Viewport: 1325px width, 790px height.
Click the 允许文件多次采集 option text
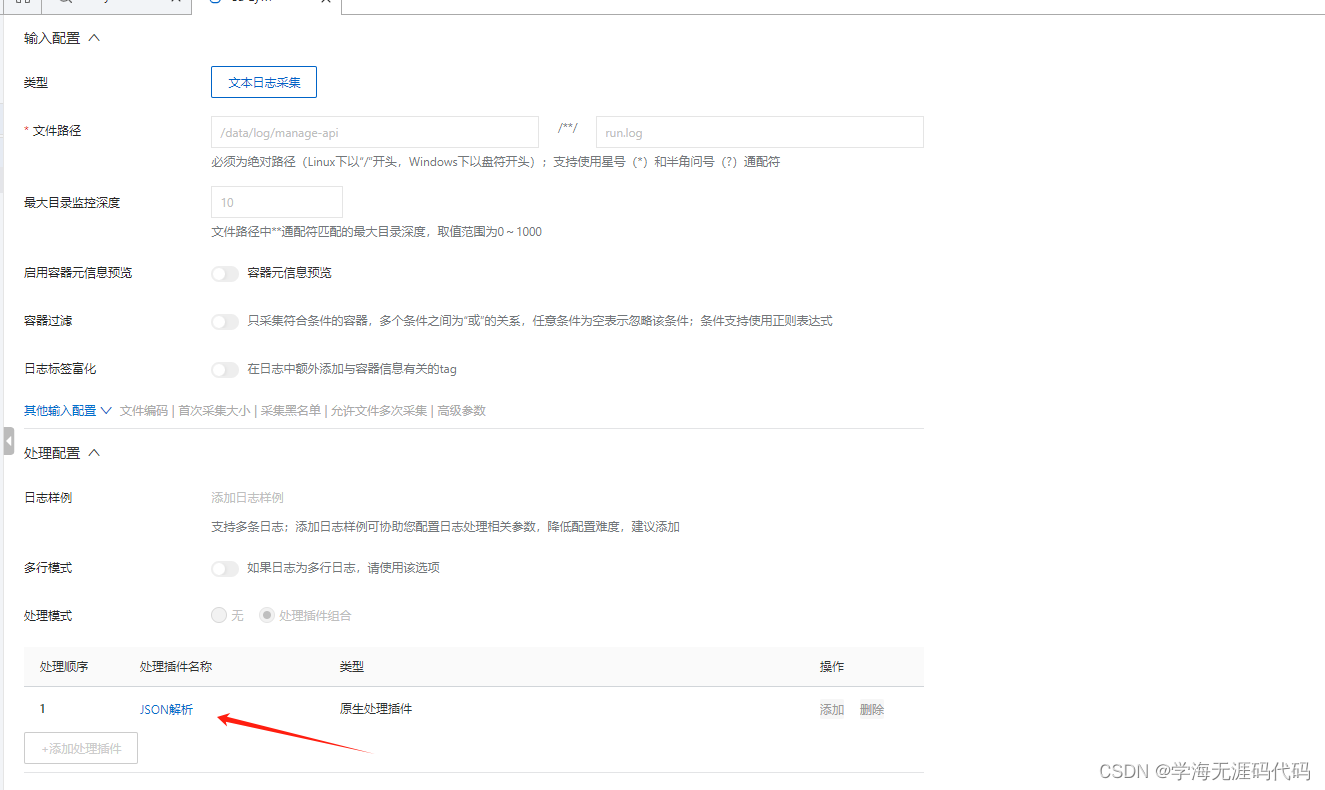(379, 411)
